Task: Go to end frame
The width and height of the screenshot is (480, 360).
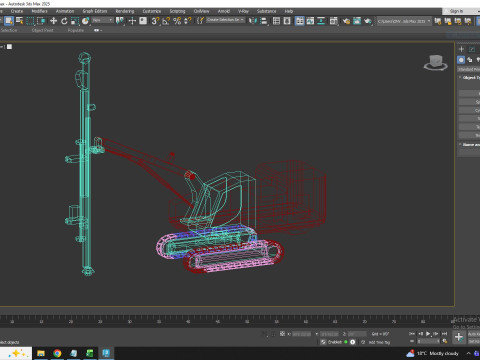Action: coord(444,334)
